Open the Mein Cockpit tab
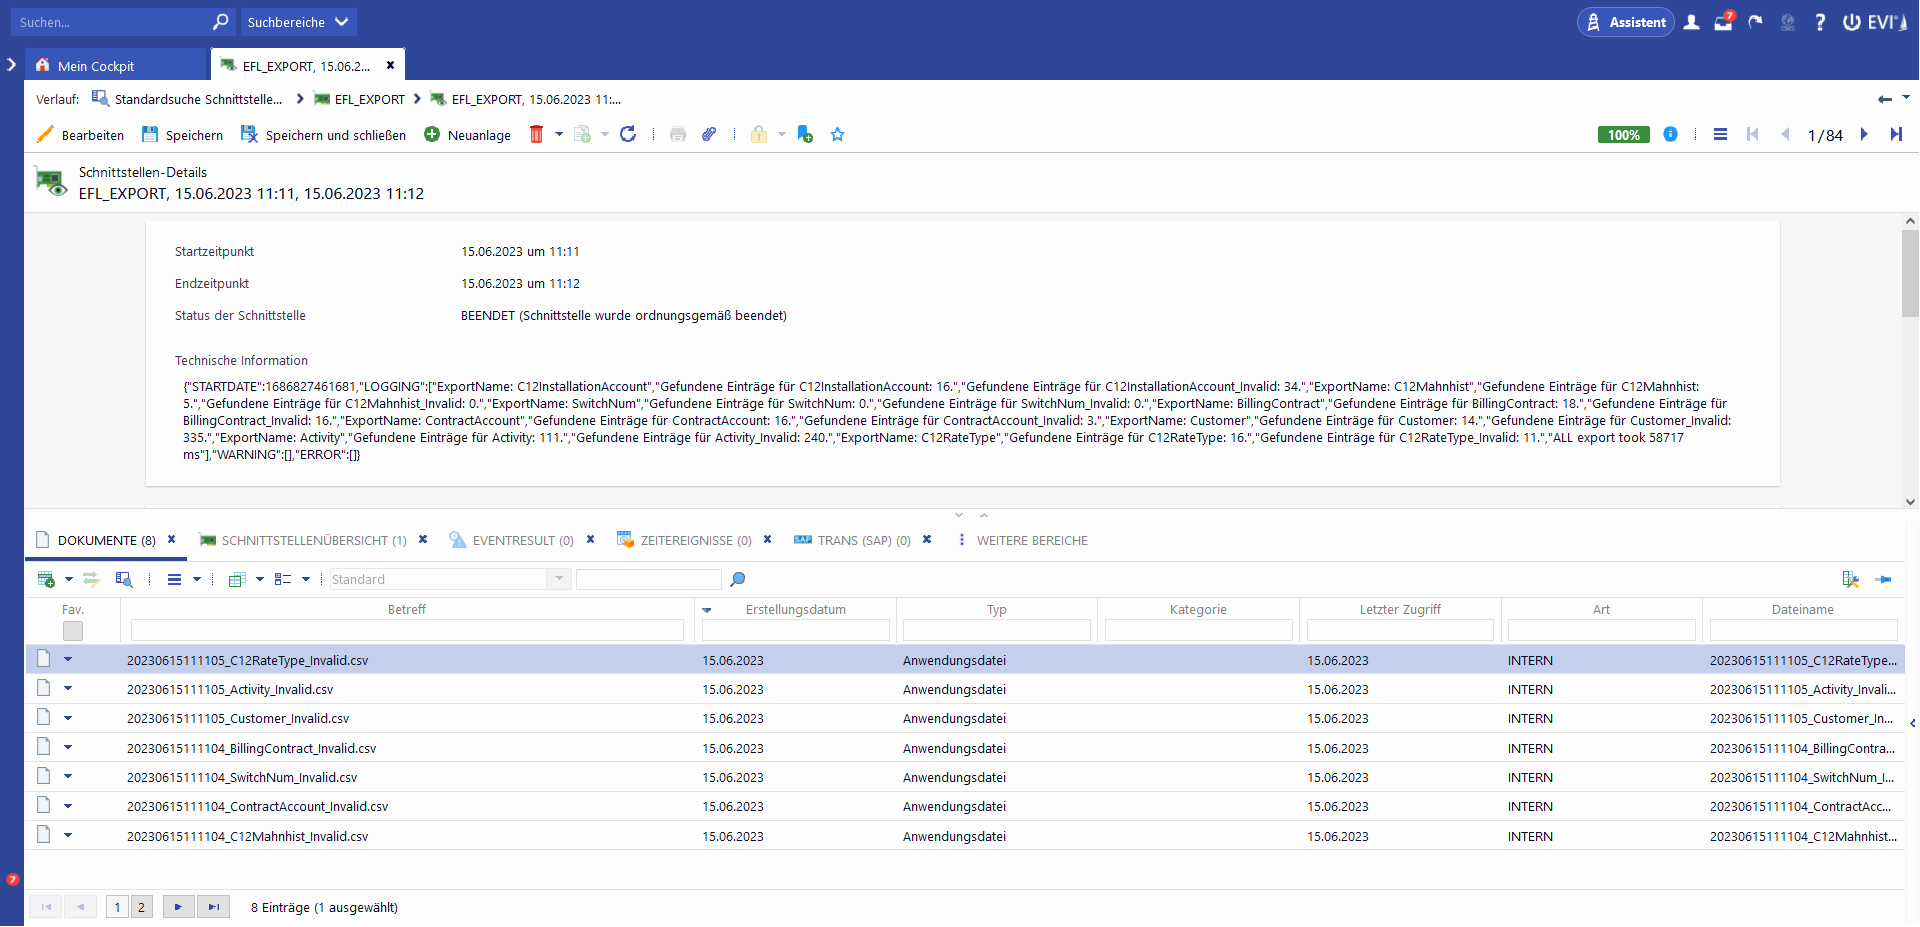The height and width of the screenshot is (927, 1920). point(96,66)
